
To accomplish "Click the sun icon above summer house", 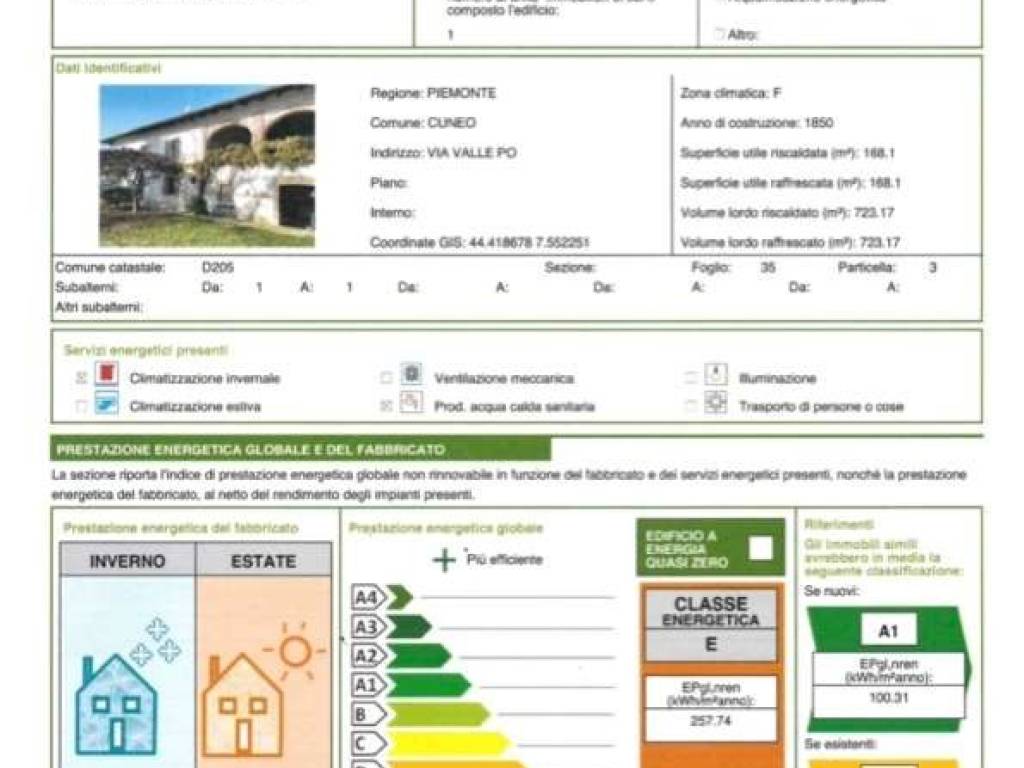I will pos(294,652).
